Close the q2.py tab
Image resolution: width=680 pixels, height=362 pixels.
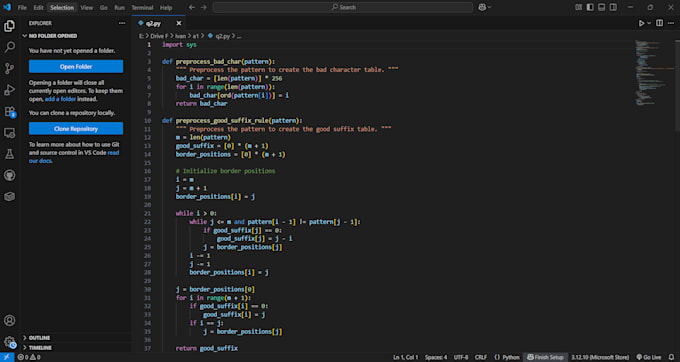click(x=179, y=23)
